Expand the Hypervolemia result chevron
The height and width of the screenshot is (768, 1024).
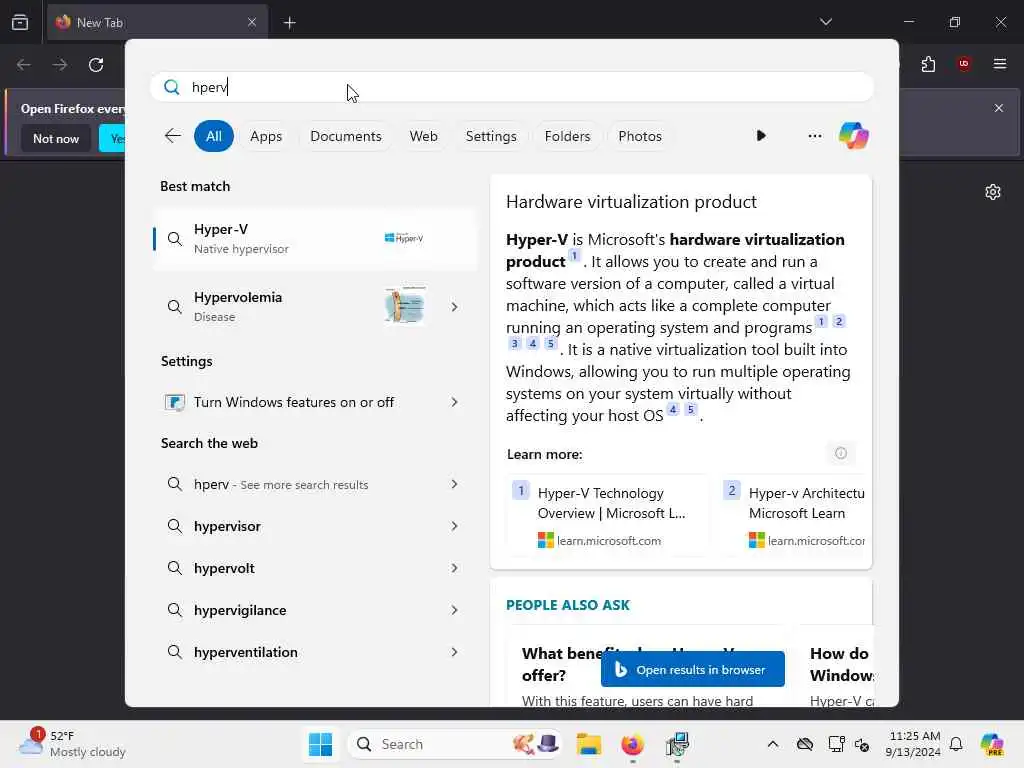(x=454, y=306)
